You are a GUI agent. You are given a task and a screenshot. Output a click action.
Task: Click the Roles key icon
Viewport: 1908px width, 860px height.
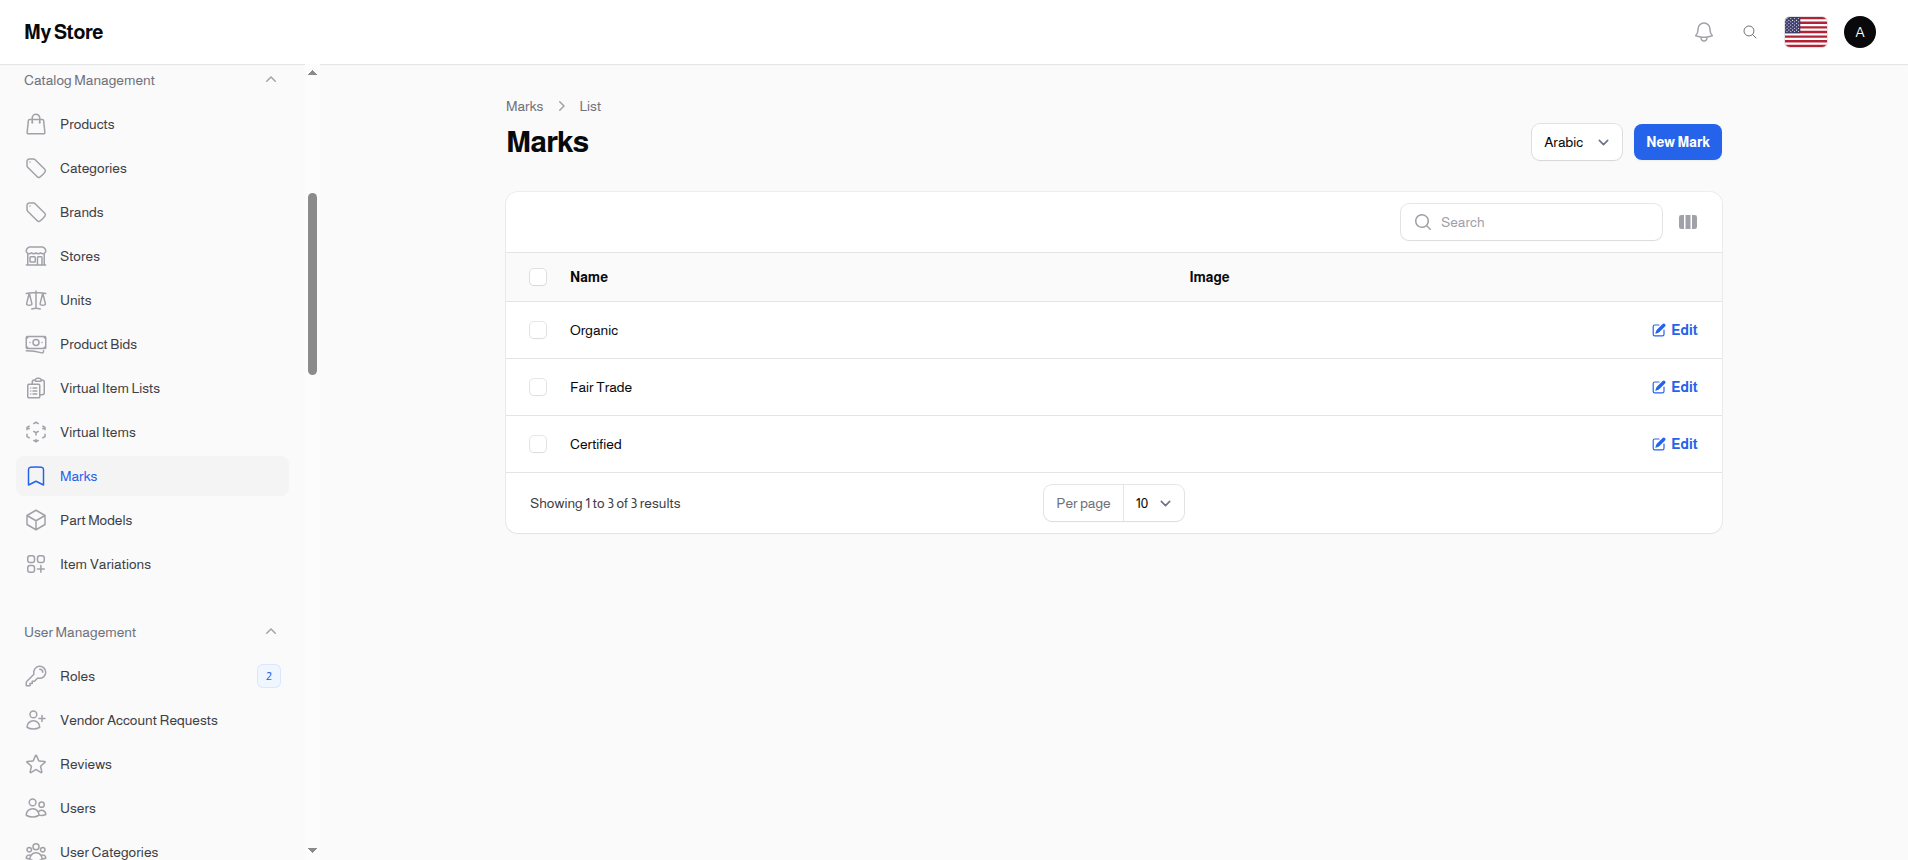point(36,676)
